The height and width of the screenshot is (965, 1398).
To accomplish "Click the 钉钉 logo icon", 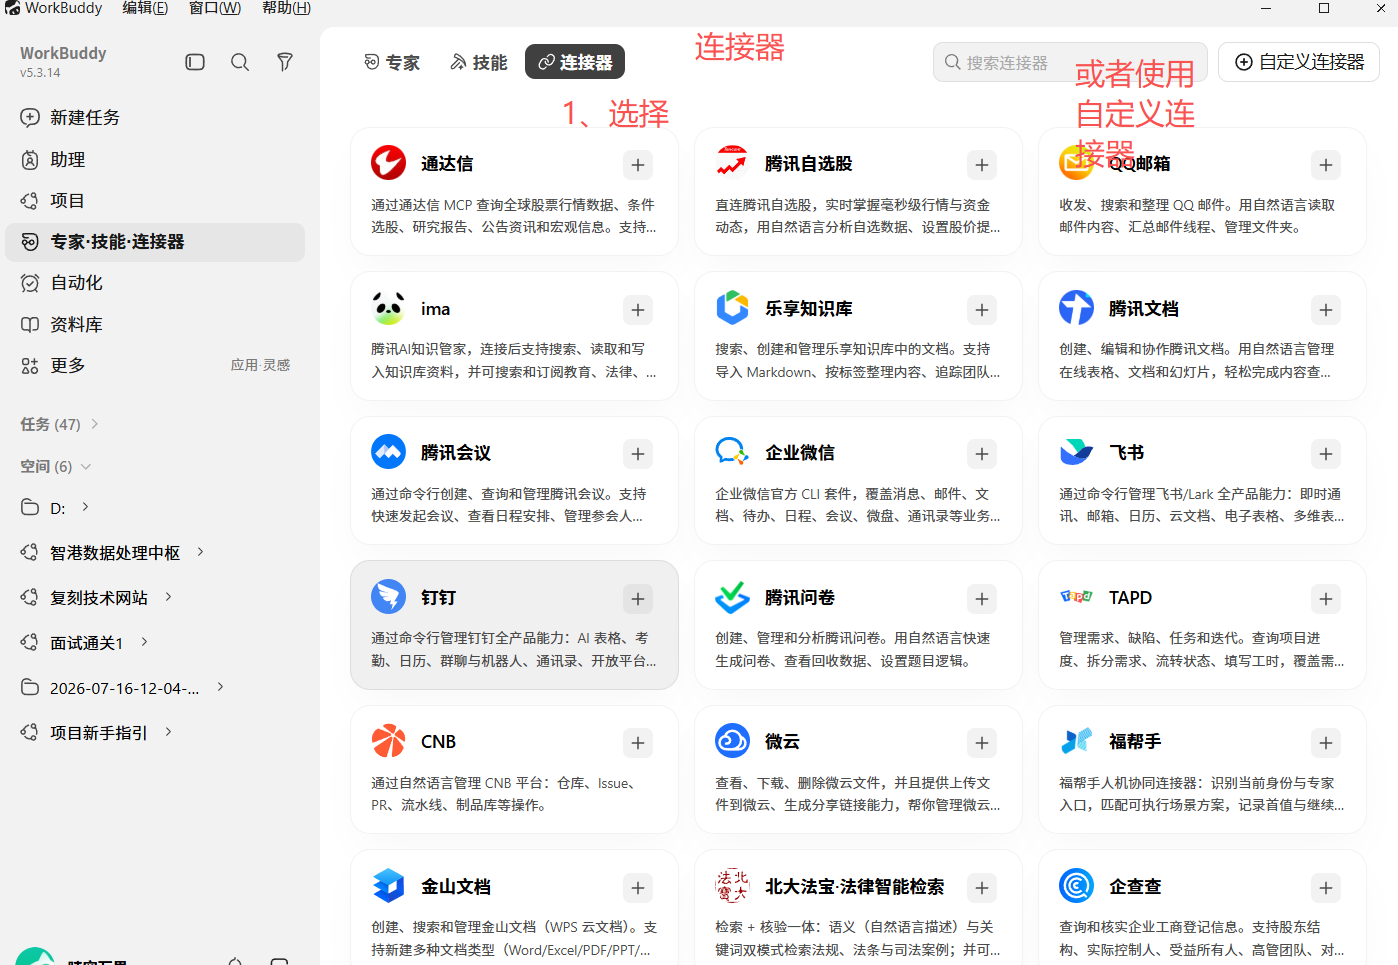I will point(388,597).
